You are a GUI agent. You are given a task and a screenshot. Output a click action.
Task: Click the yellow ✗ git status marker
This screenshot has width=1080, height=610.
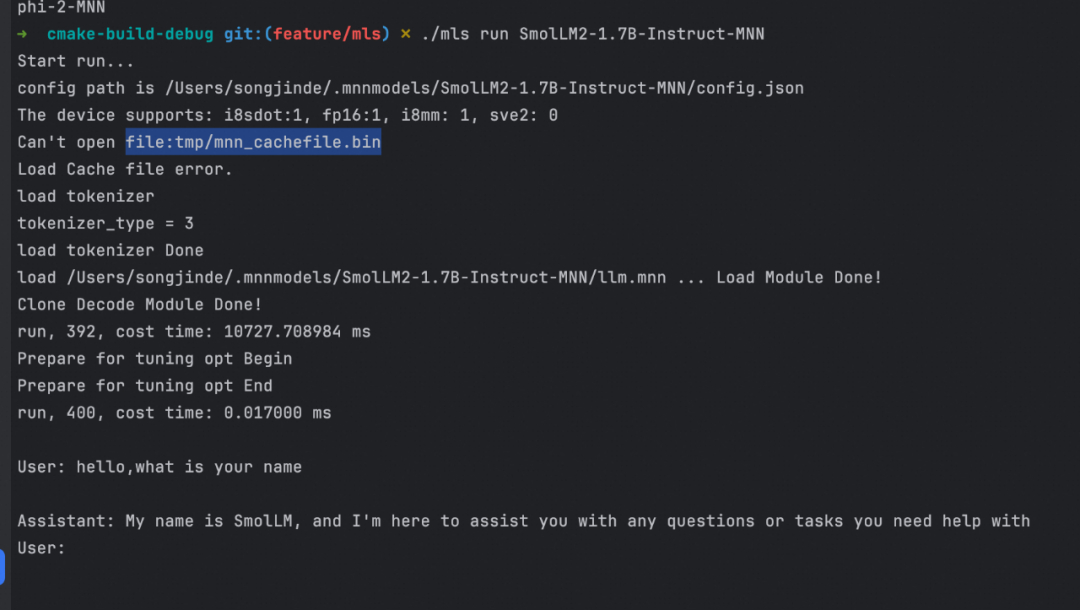(x=405, y=34)
